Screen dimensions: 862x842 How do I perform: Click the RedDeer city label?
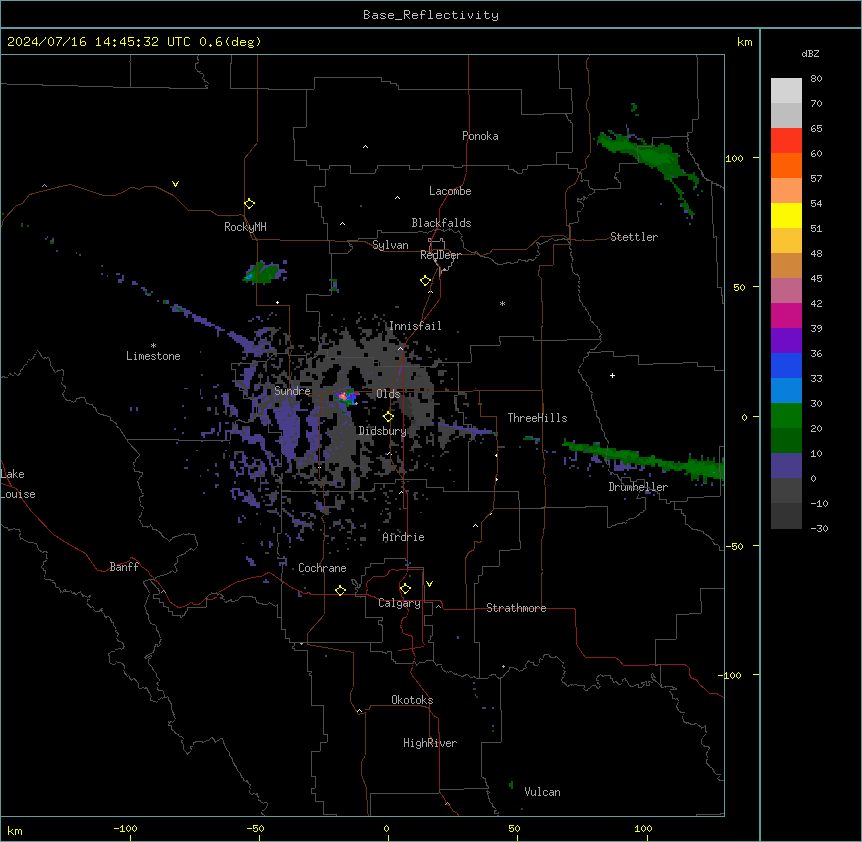coord(440,255)
